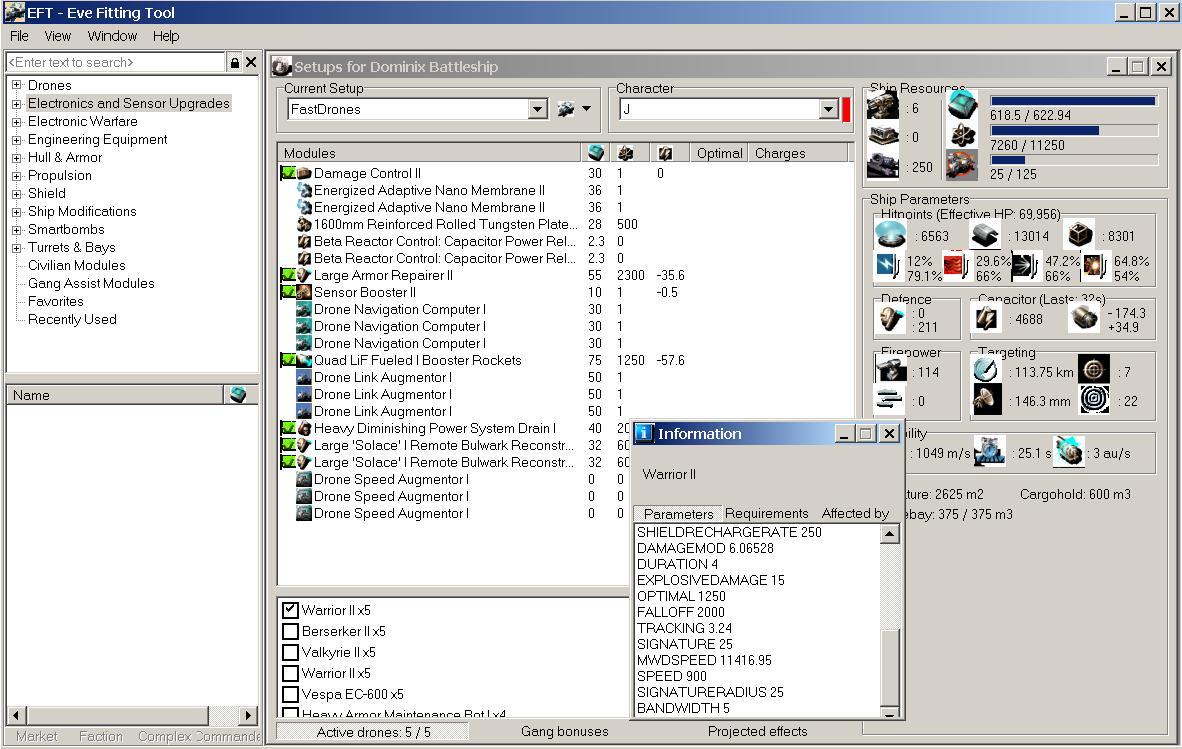This screenshot has width=1182, height=749.
Task: Click the lock icon next to search box
Action: pyautogui.click(x=234, y=63)
